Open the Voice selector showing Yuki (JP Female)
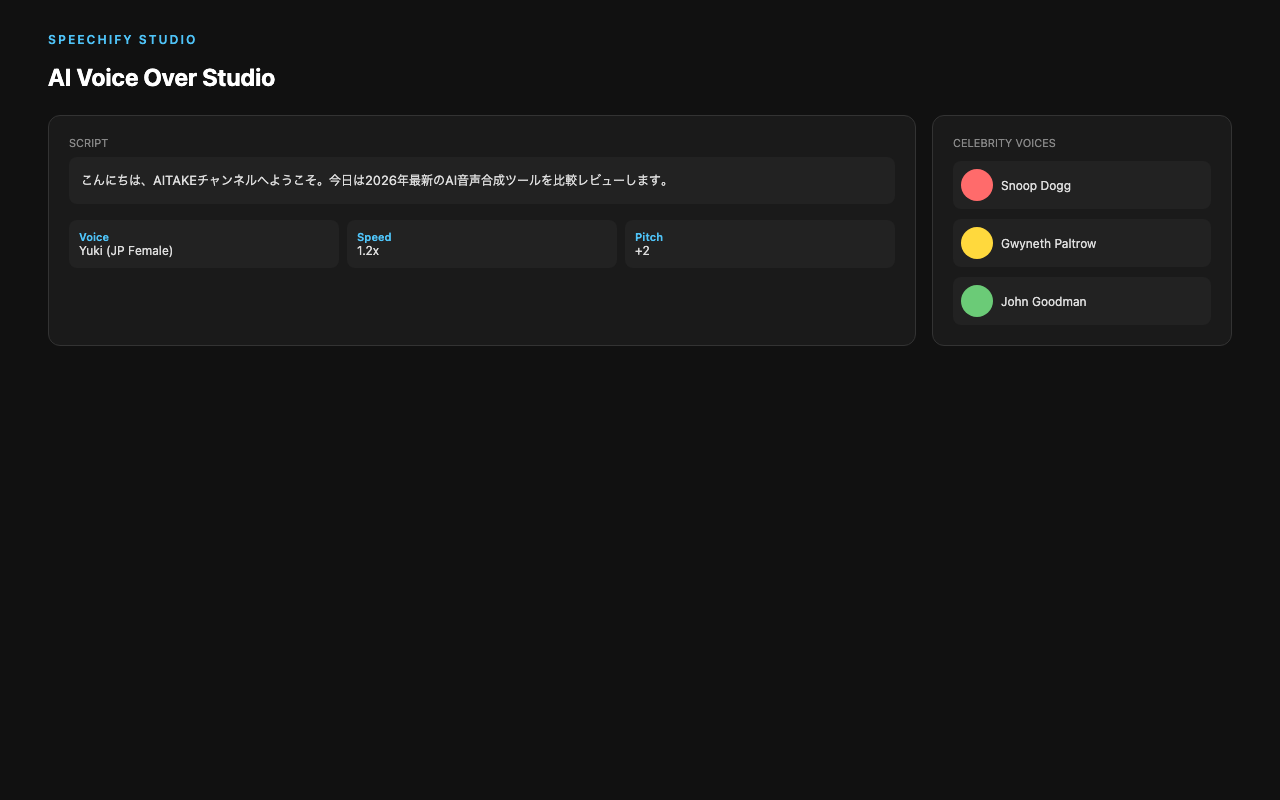This screenshot has height=800, width=1280. (x=203, y=244)
